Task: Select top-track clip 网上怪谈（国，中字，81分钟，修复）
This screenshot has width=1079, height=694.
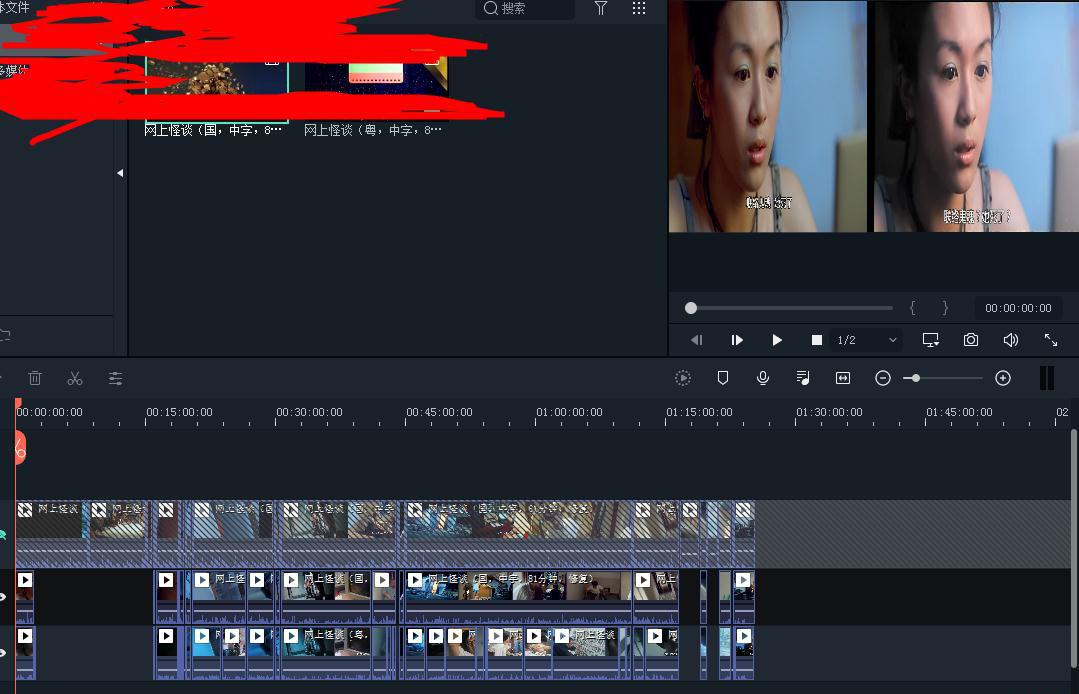Action: click(x=517, y=534)
